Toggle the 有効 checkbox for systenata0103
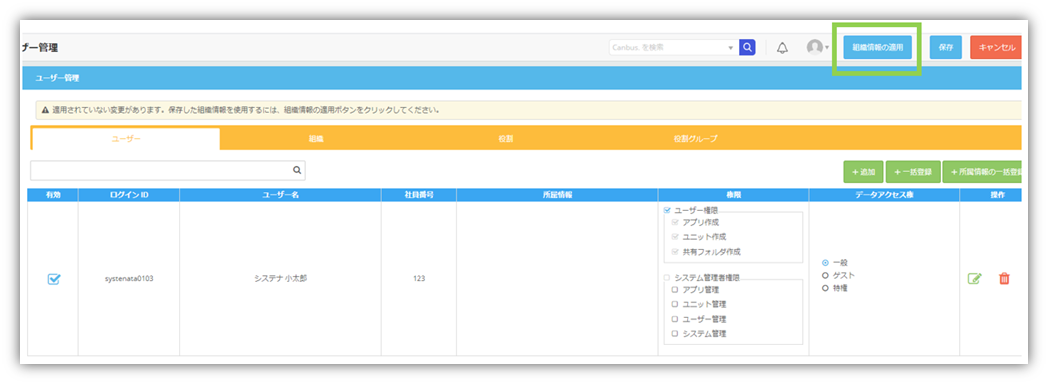 [54, 279]
